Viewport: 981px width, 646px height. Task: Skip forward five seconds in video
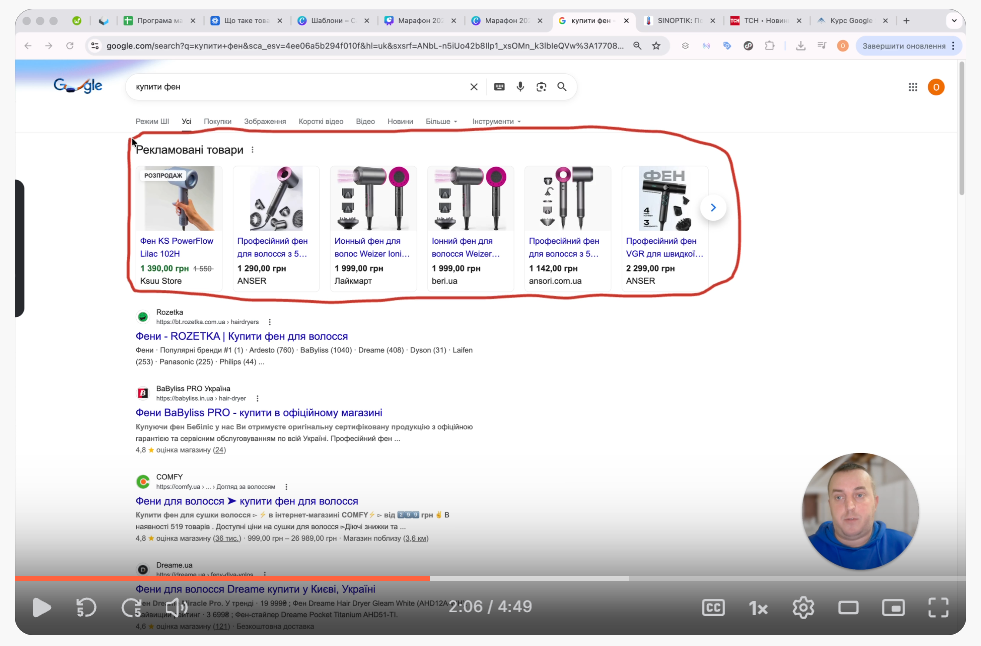point(131,607)
